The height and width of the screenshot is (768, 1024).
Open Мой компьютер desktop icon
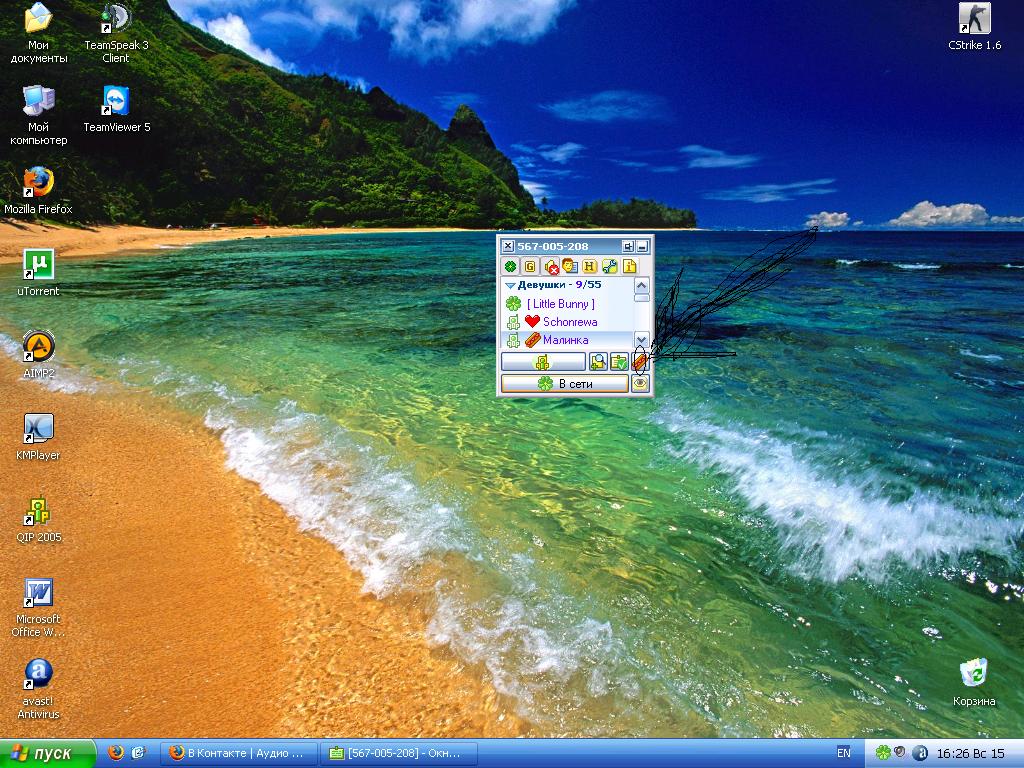[x=39, y=116]
